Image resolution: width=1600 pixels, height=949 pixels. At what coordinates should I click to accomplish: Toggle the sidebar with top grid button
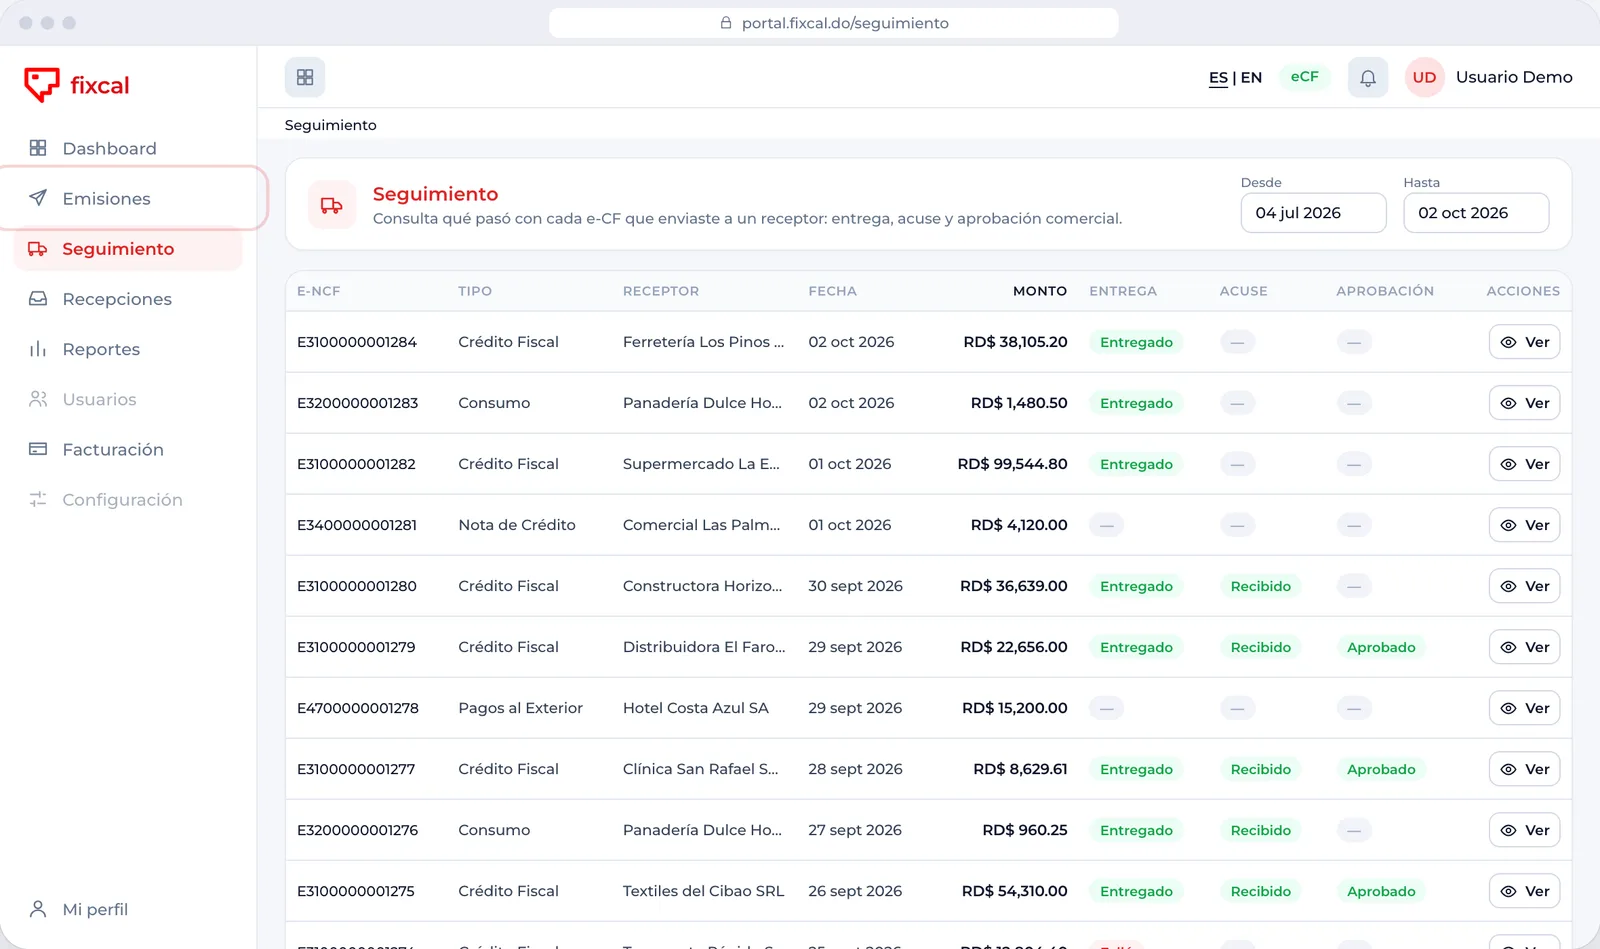click(x=305, y=77)
